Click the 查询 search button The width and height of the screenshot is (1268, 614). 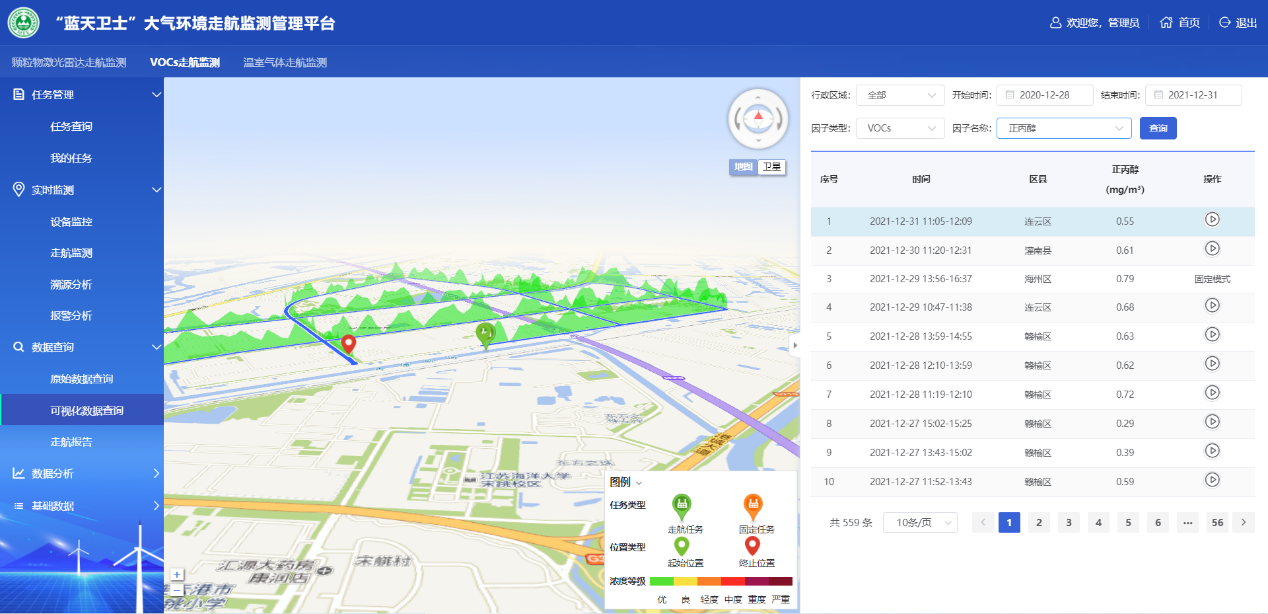(x=1158, y=128)
